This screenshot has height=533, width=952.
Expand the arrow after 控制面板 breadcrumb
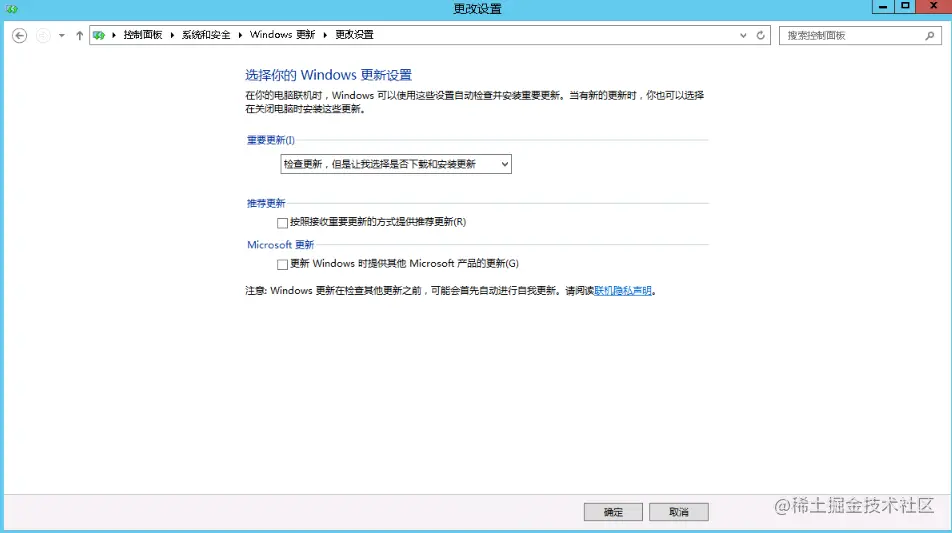point(172,35)
